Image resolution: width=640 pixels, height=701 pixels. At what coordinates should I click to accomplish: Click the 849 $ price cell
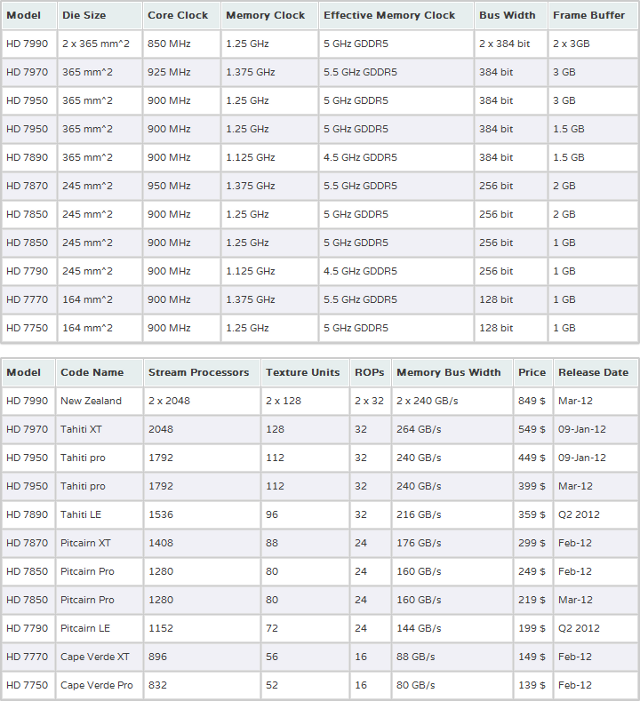point(533,401)
